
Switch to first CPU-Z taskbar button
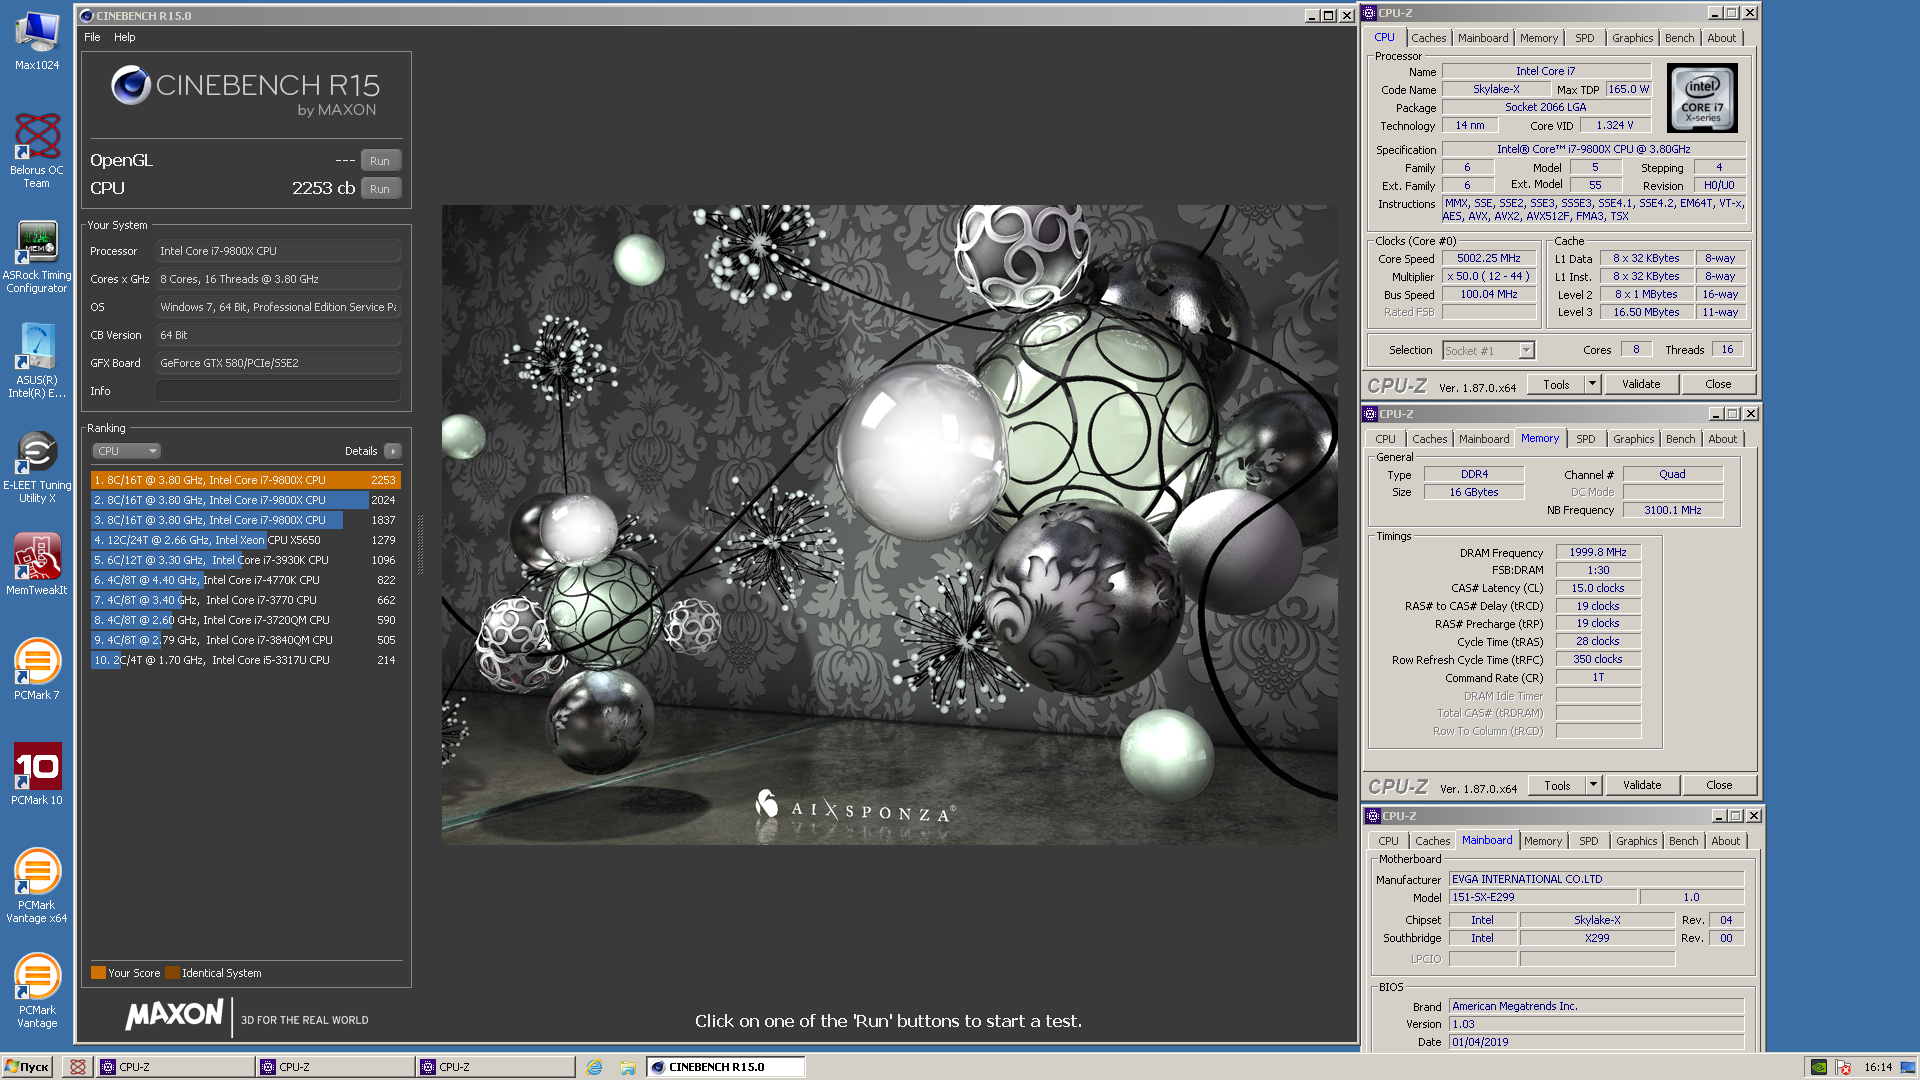tap(175, 1067)
